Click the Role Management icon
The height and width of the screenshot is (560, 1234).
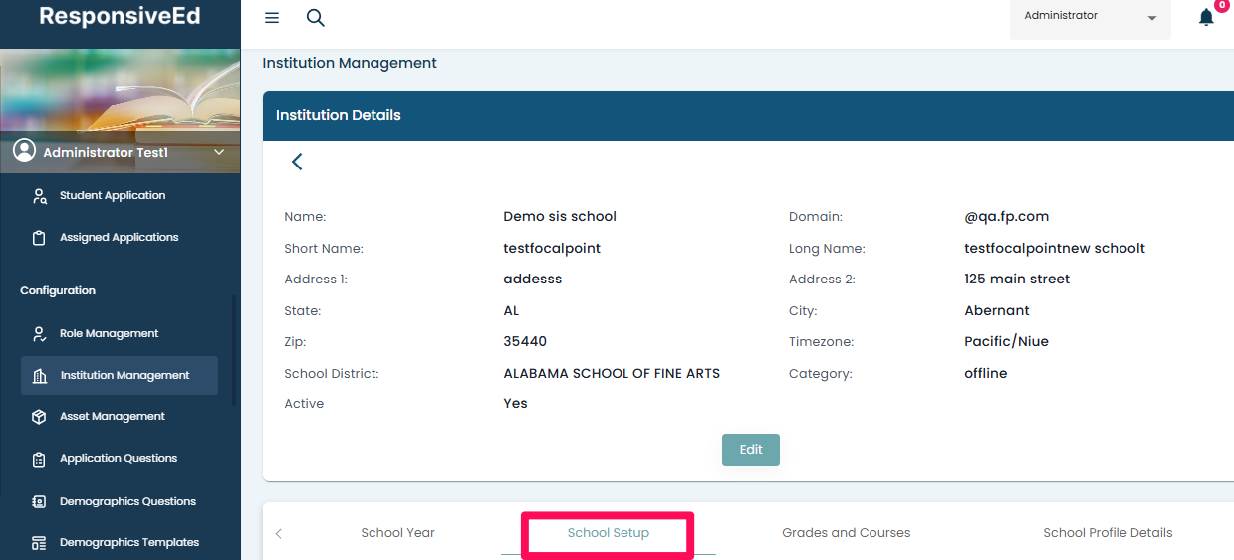(40, 334)
